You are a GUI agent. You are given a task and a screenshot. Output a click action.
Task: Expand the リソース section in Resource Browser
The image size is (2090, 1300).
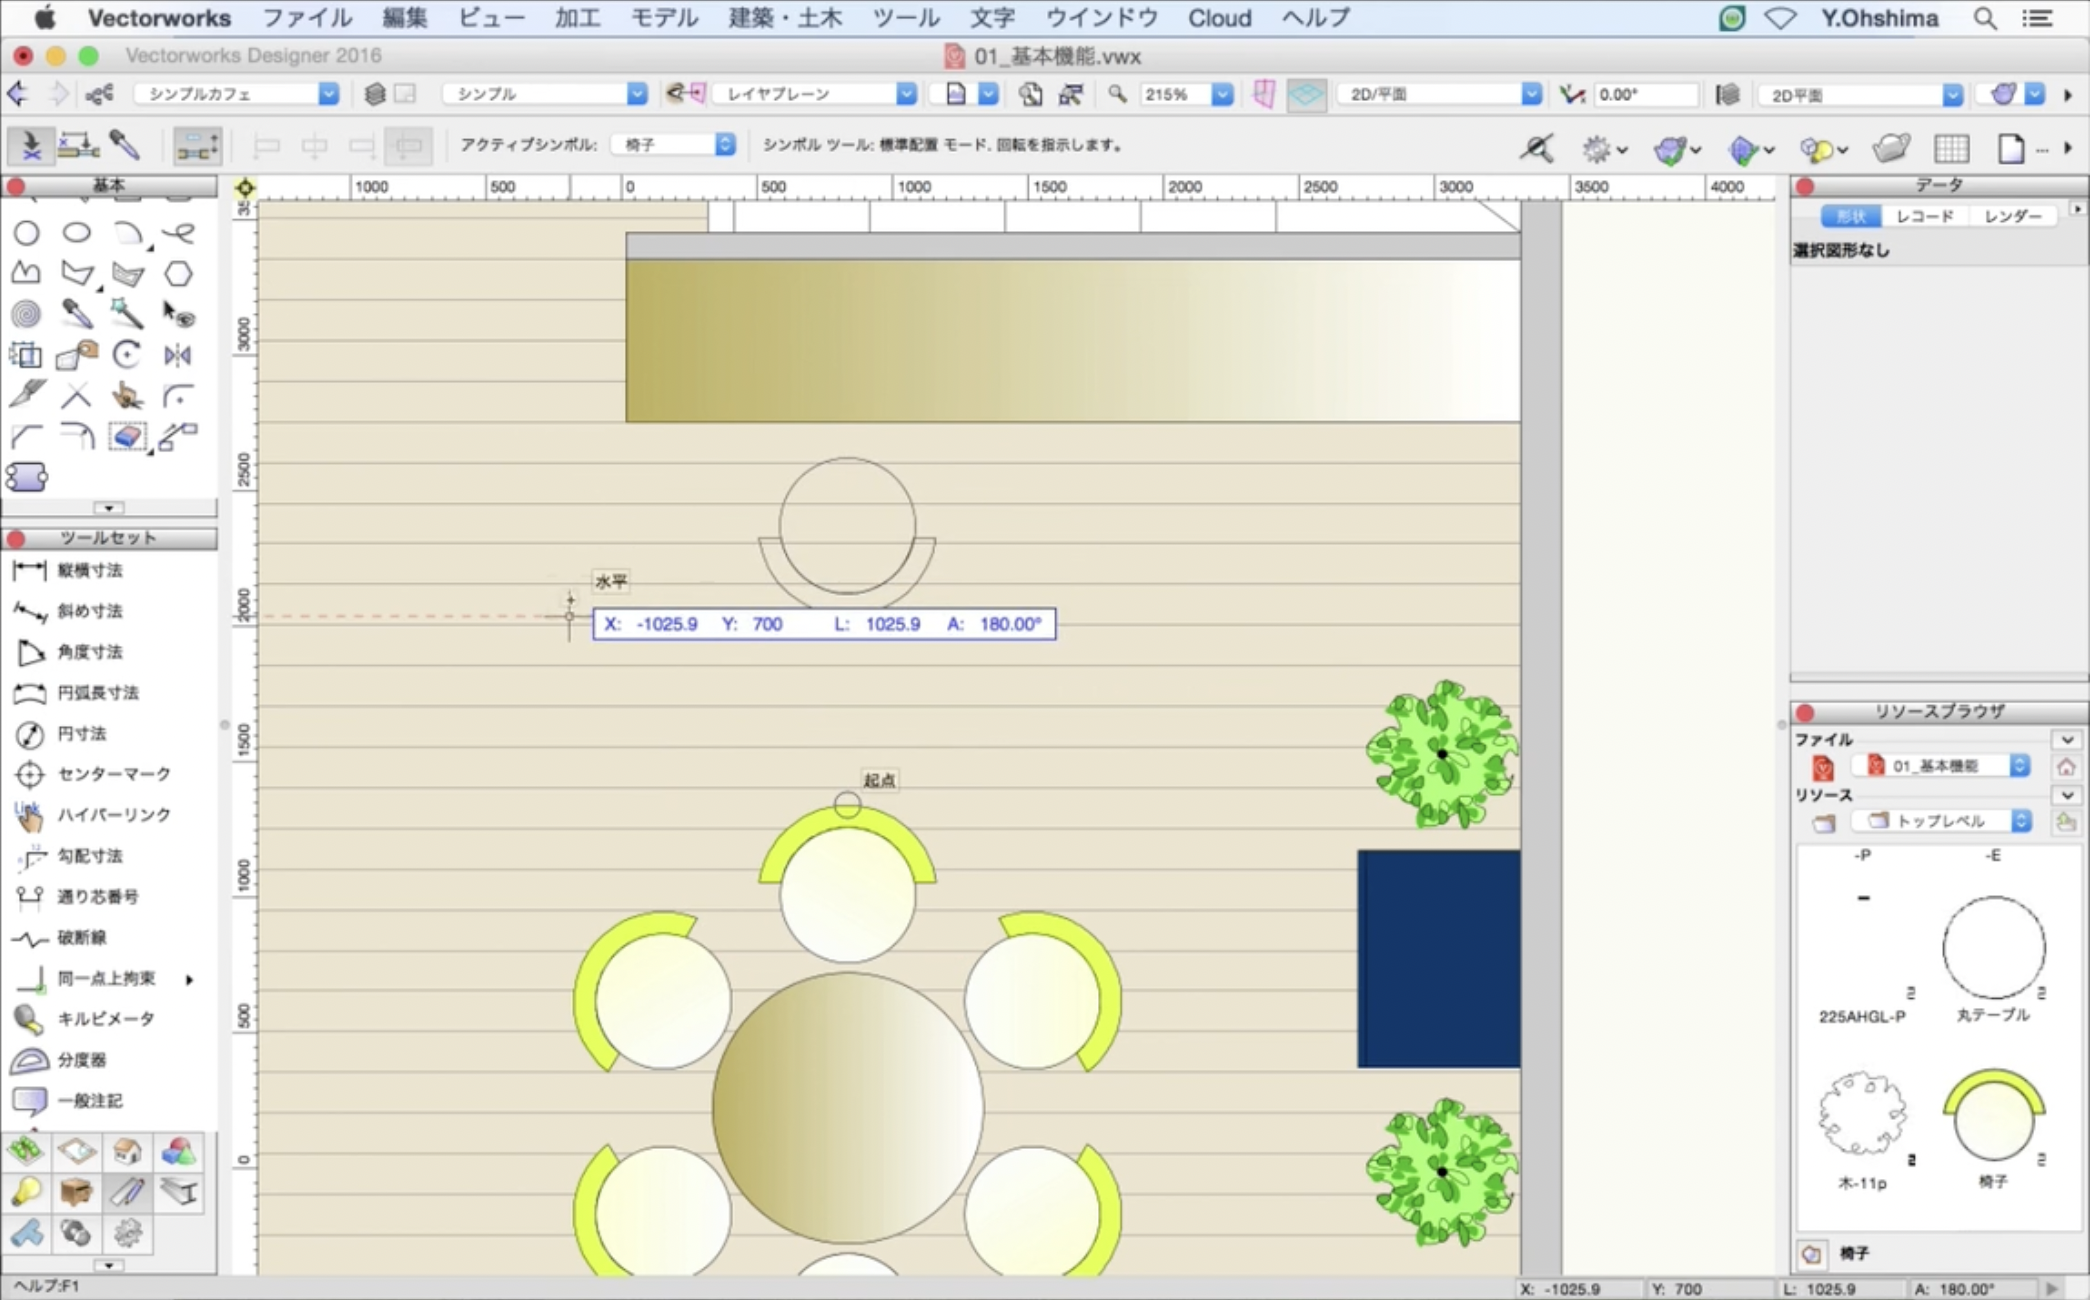click(x=2066, y=796)
